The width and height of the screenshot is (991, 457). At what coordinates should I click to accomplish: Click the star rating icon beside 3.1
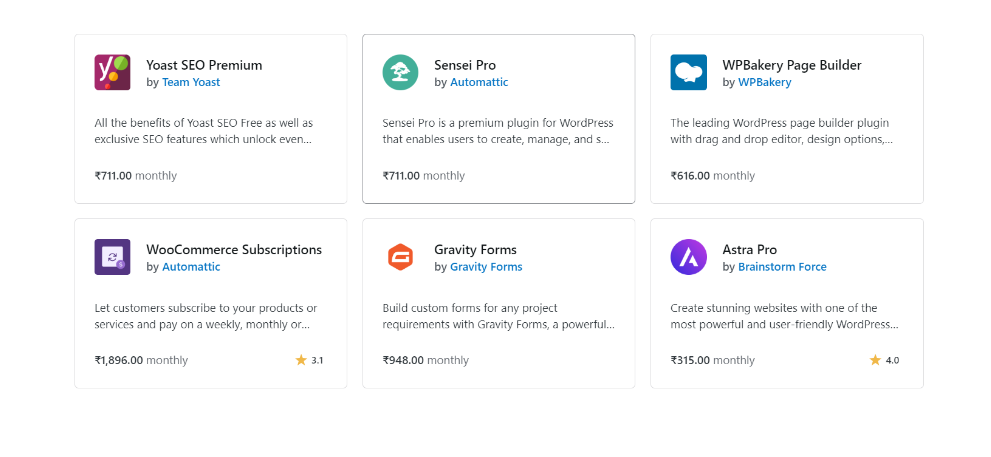pos(301,360)
